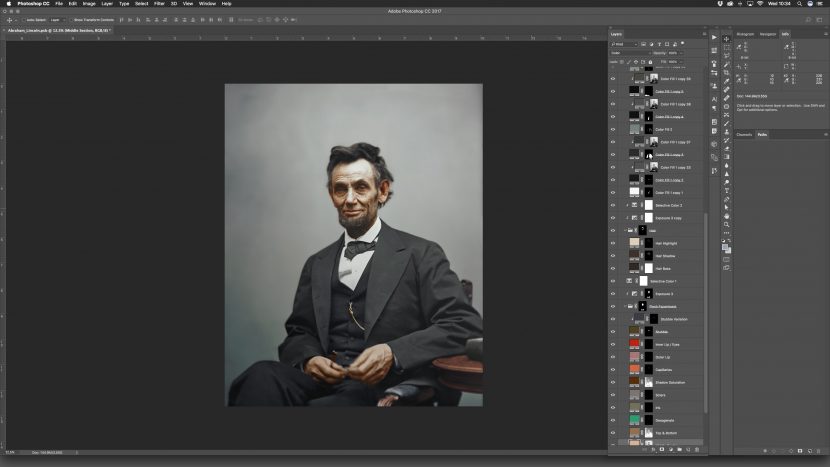Screen dimensions: 830x467
Task: Open the Layers panel options menu
Action: tap(704, 34)
